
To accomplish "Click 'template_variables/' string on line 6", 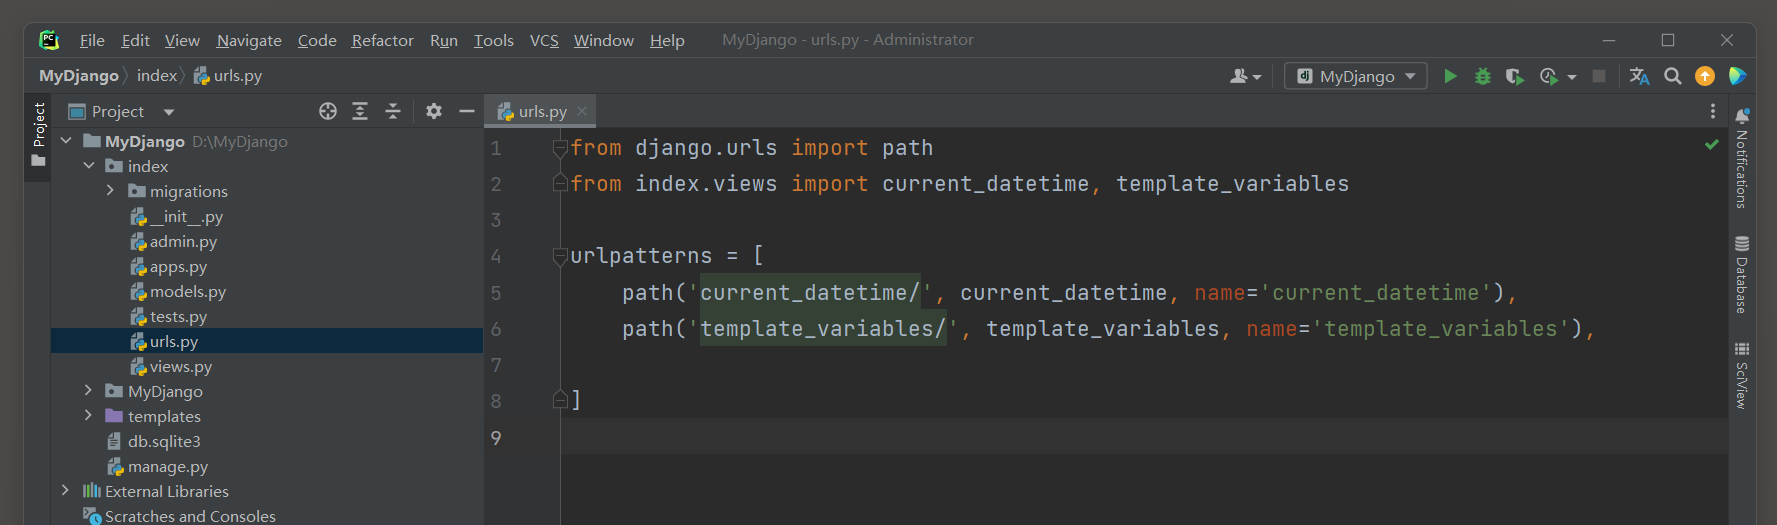I will point(824,329).
